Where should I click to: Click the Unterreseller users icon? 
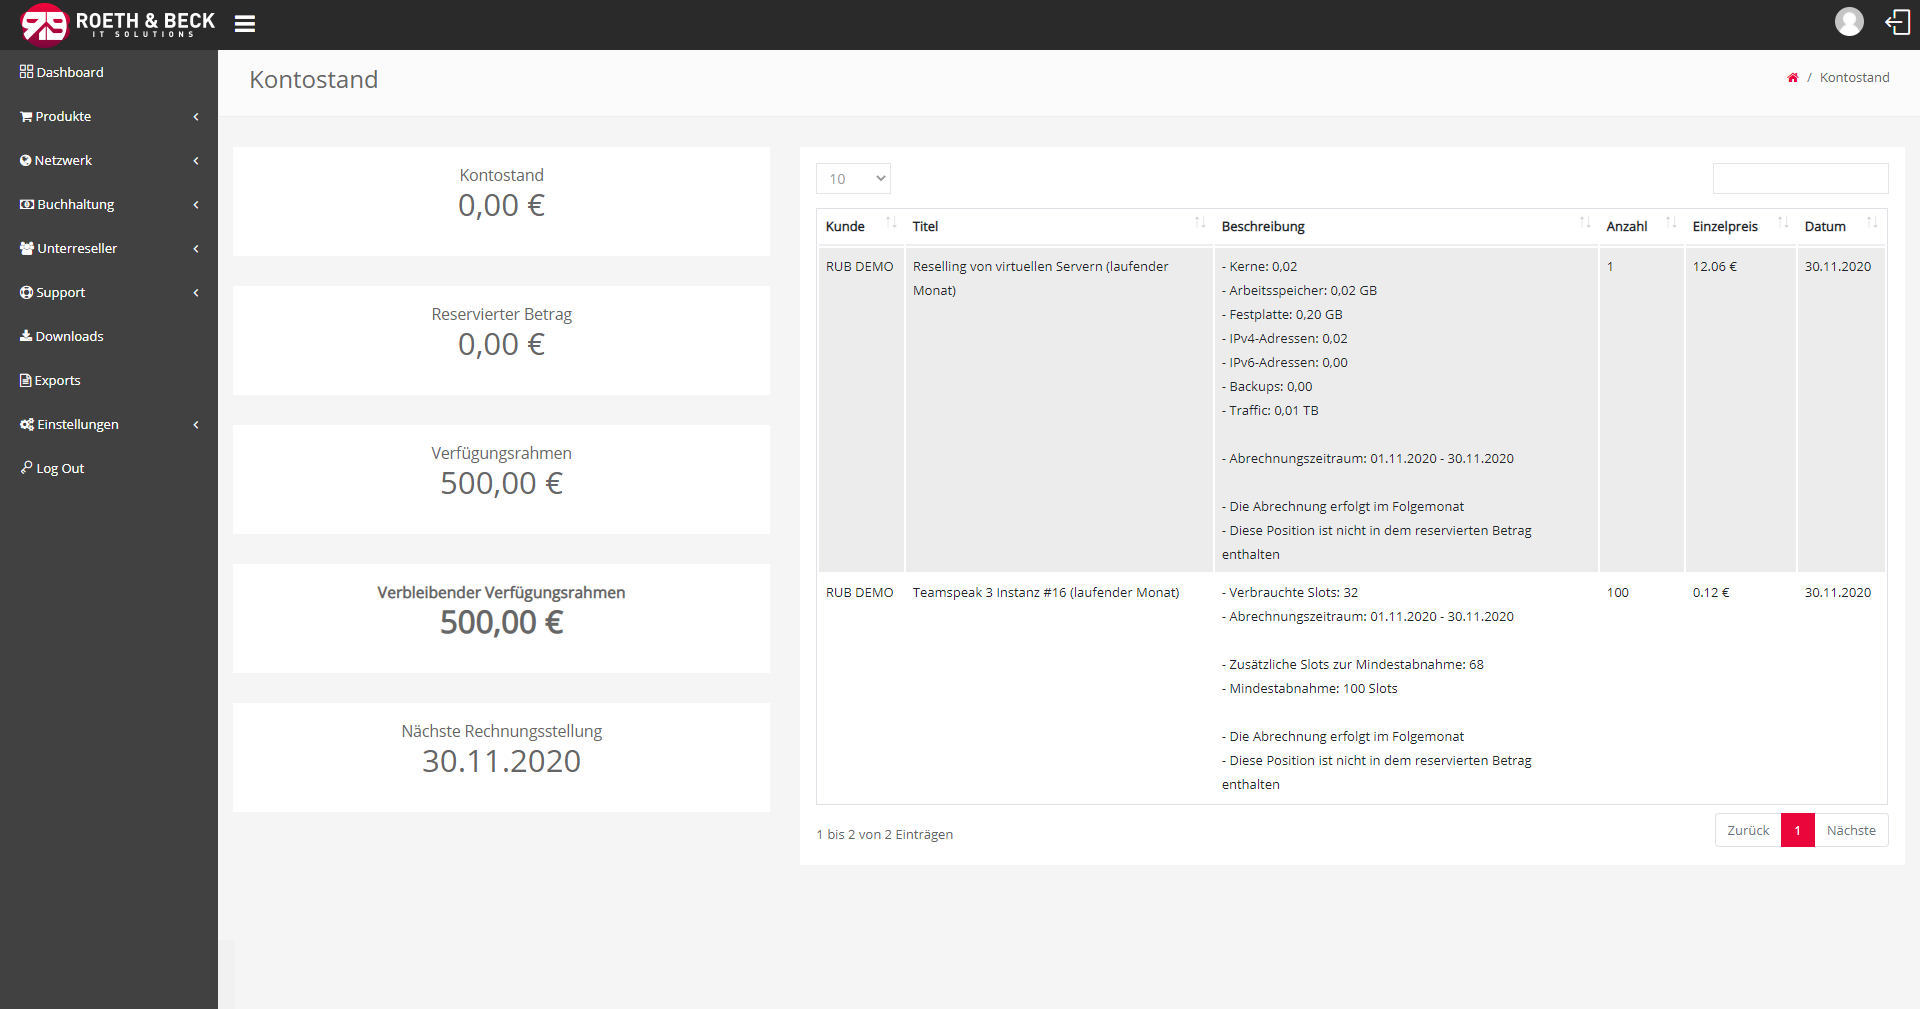[25, 248]
